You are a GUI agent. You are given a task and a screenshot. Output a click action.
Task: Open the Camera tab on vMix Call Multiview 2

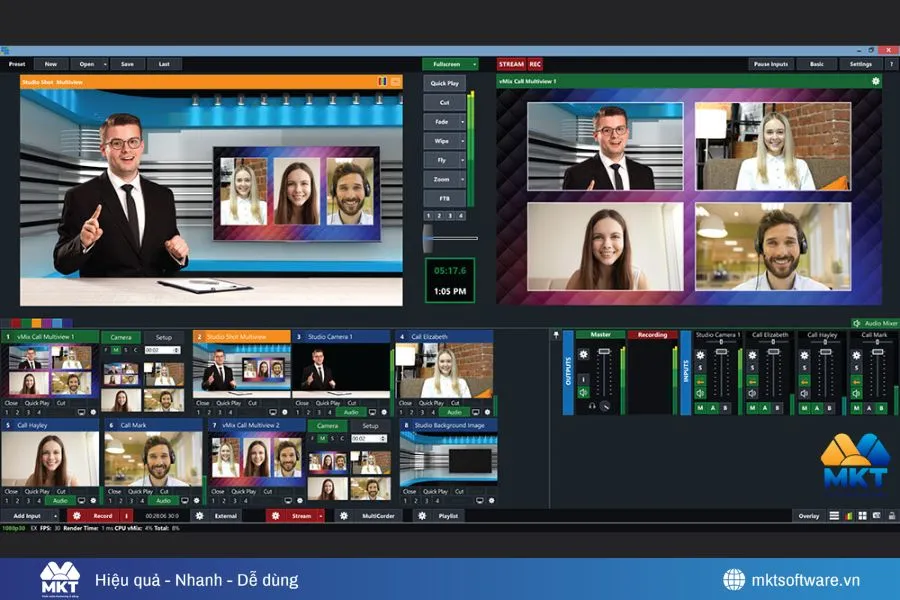tap(327, 426)
